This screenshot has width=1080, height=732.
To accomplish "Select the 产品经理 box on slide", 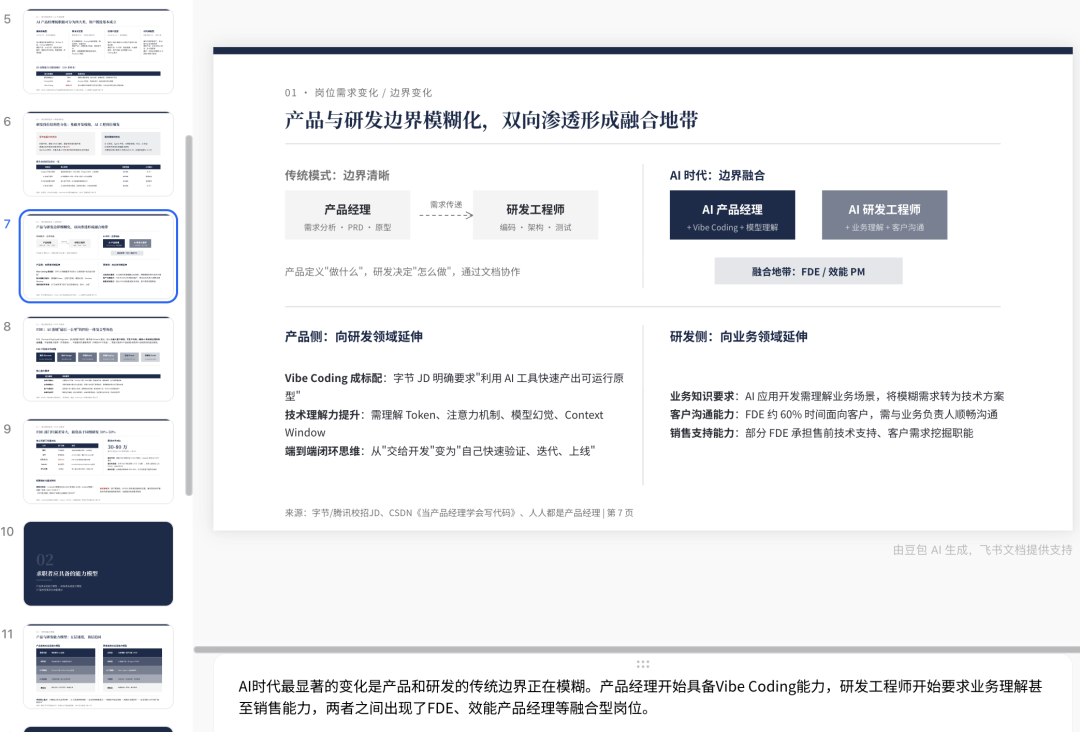I will tap(347, 215).
